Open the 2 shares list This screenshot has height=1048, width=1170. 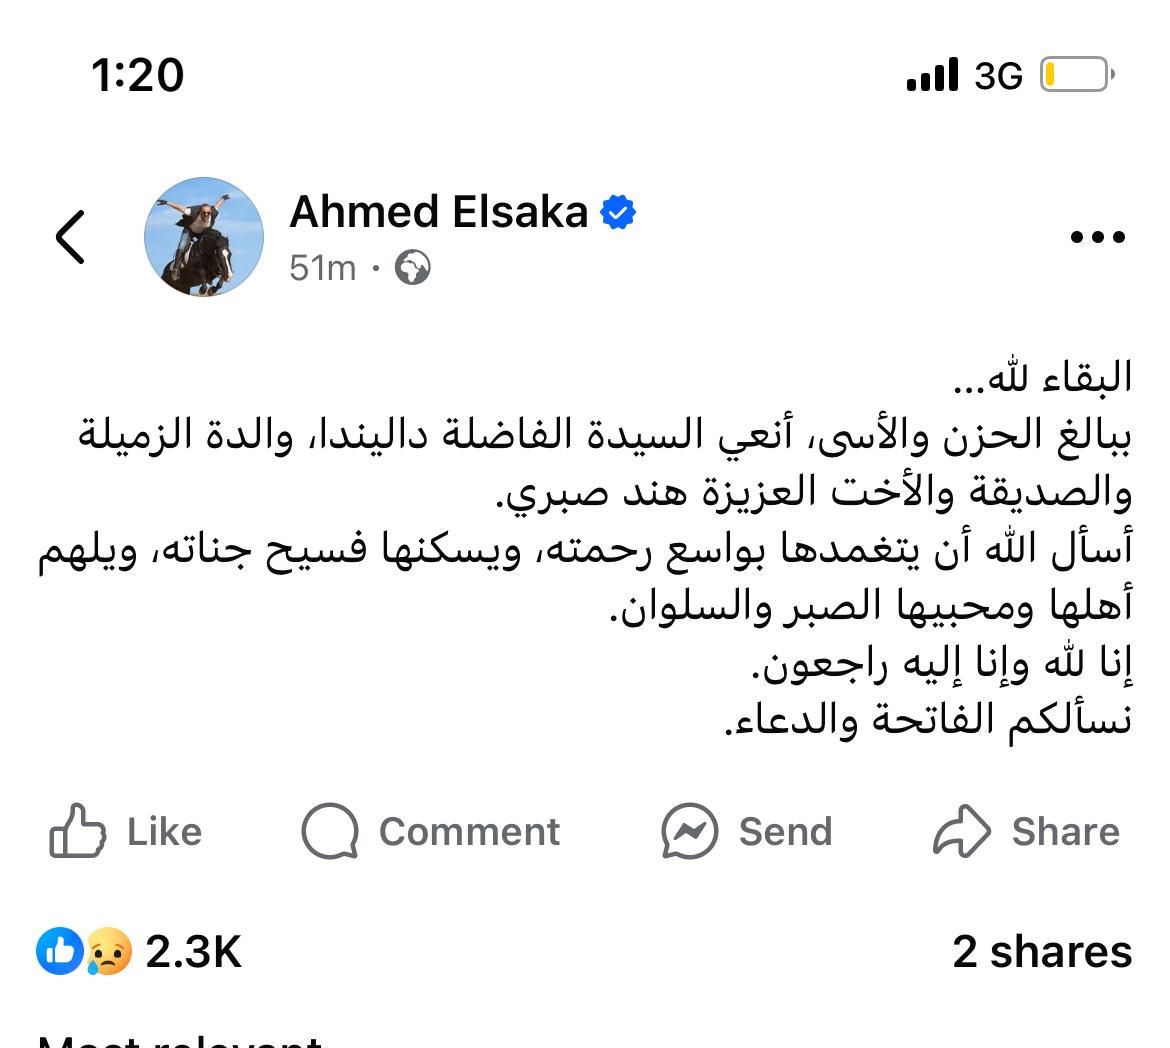point(1041,951)
